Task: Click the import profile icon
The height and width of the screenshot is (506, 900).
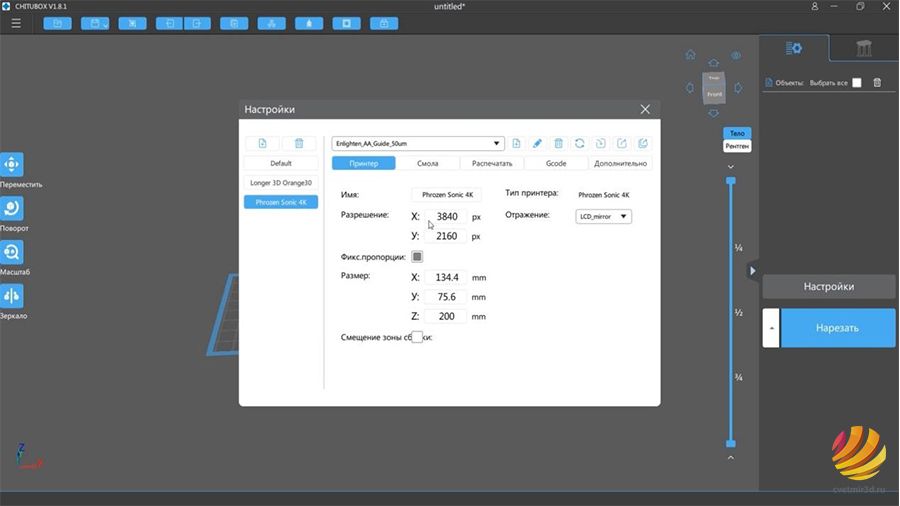Action: (600, 143)
